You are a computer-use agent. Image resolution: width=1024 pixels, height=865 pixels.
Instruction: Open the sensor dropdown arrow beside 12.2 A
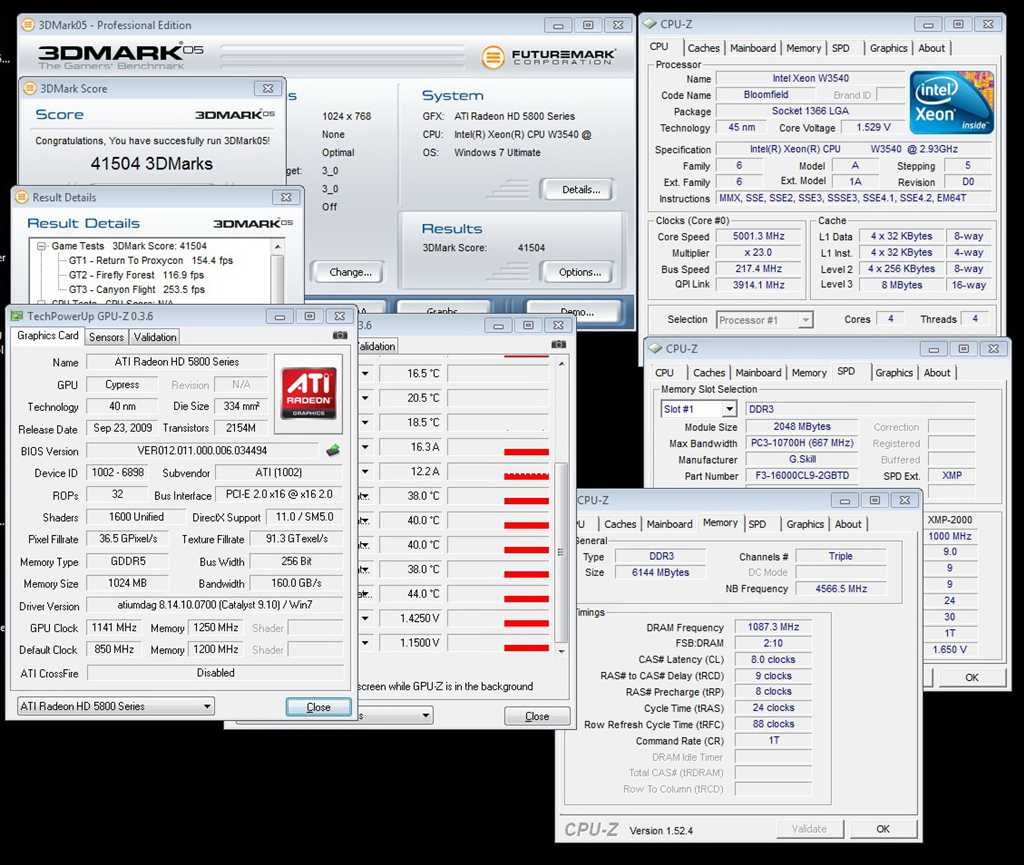(x=365, y=471)
